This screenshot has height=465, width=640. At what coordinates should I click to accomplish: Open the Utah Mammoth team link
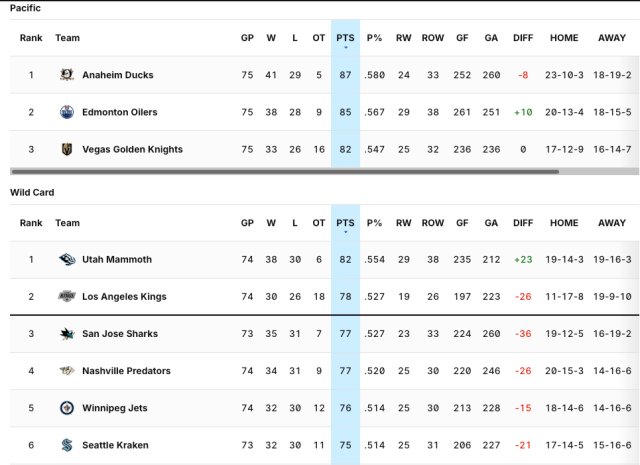117,260
